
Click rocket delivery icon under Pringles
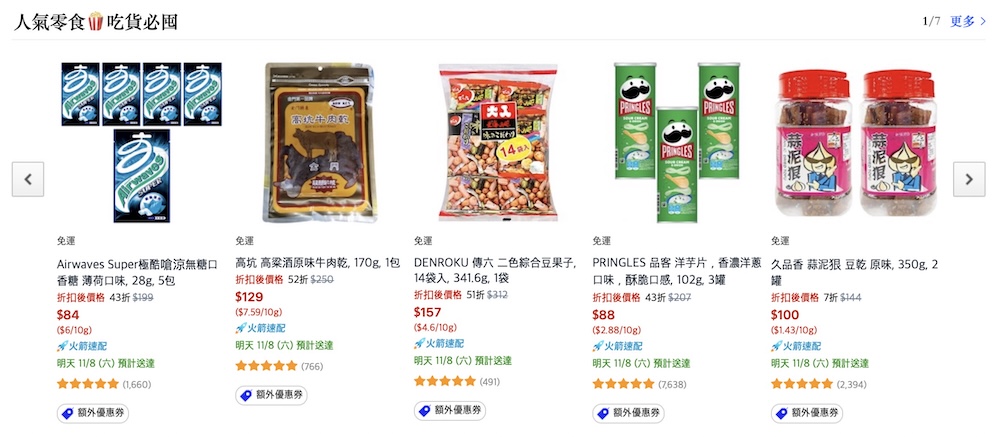pyautogui.click(x=598, y=346)
